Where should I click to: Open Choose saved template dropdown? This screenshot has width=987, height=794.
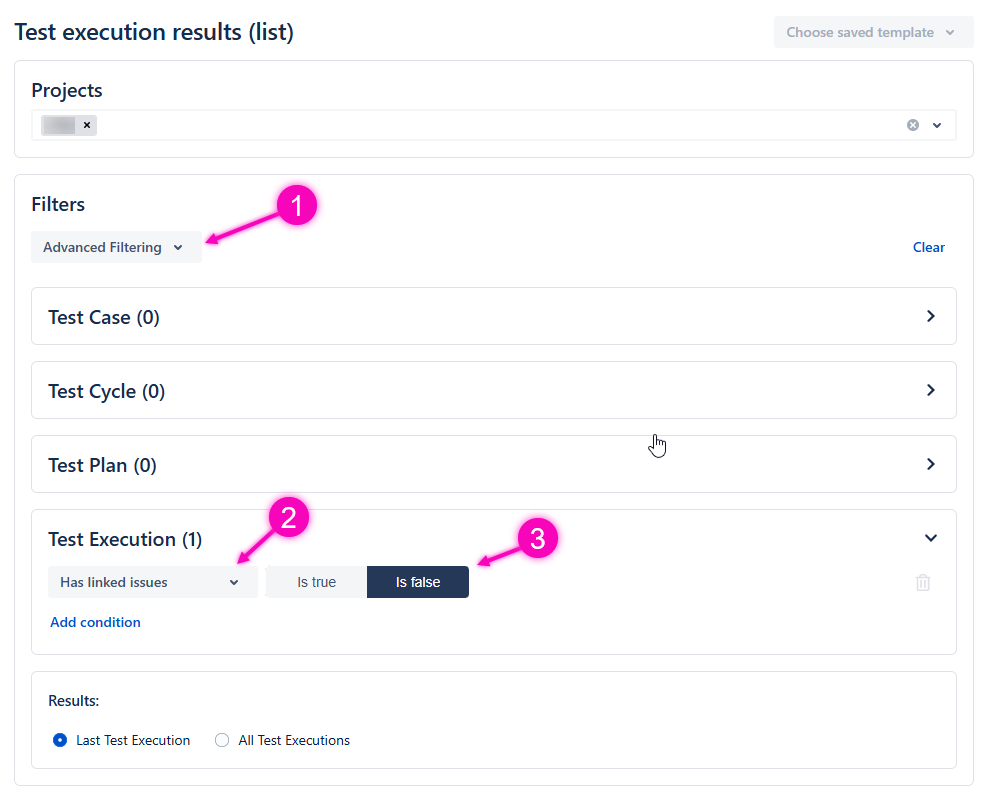click(872, 32)
